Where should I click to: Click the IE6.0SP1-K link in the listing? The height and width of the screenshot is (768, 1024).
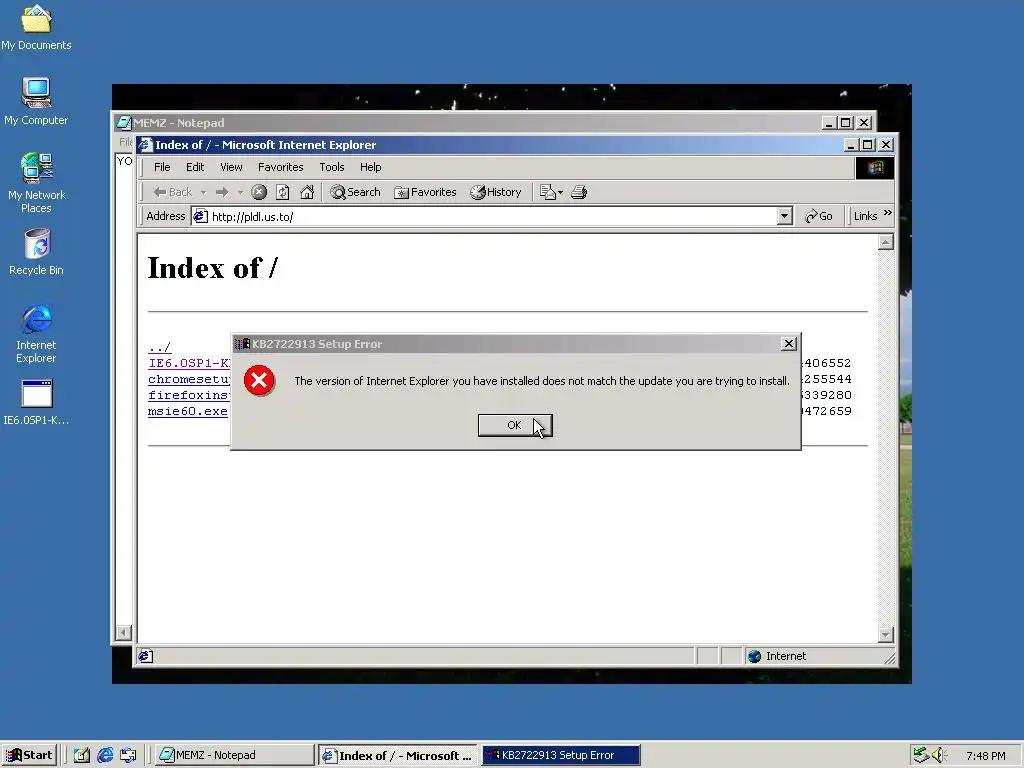[189, 363]
